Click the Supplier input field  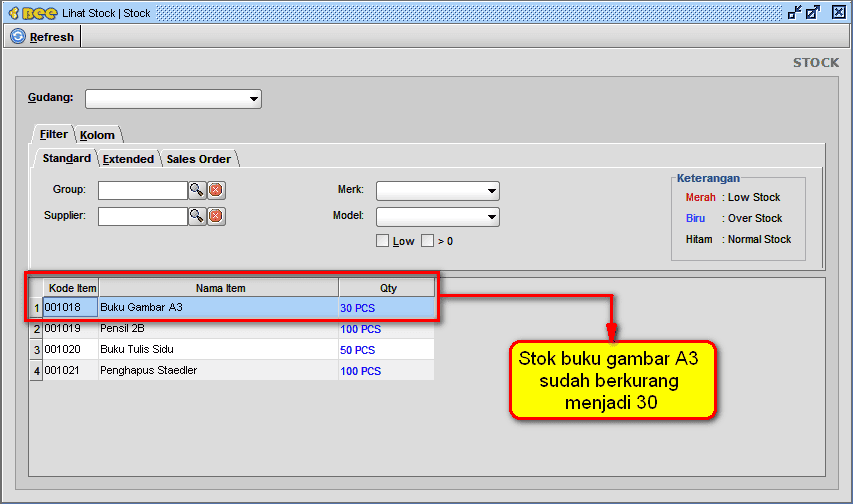143,216
